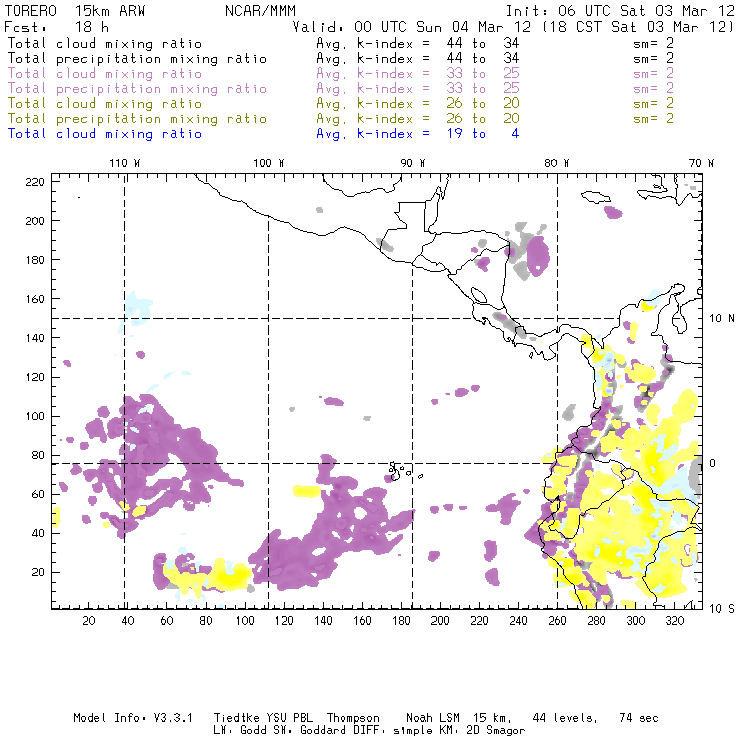Click the "74 sec" timestep text
Image resolution: width=740 pixels, height=740 pixels.
click(639, 718)
